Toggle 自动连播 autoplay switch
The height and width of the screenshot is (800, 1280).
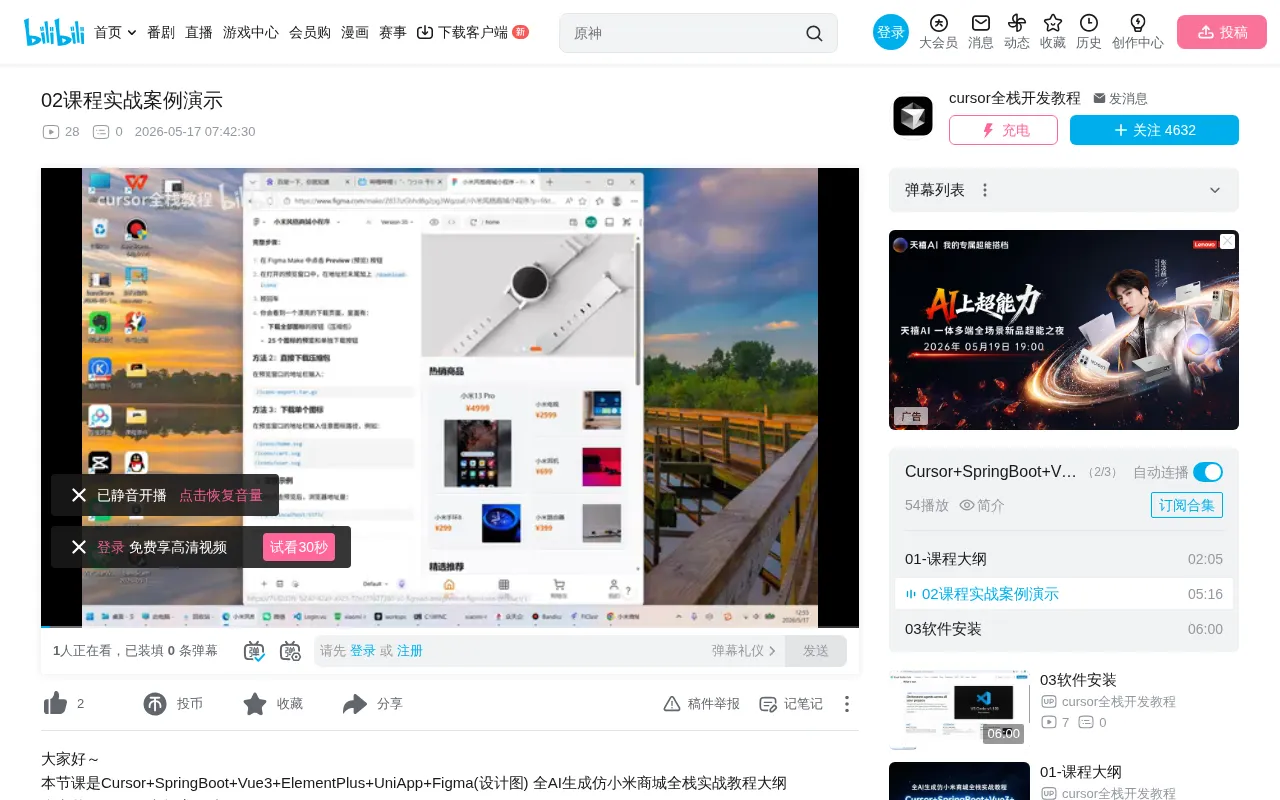click(1208, 472)
